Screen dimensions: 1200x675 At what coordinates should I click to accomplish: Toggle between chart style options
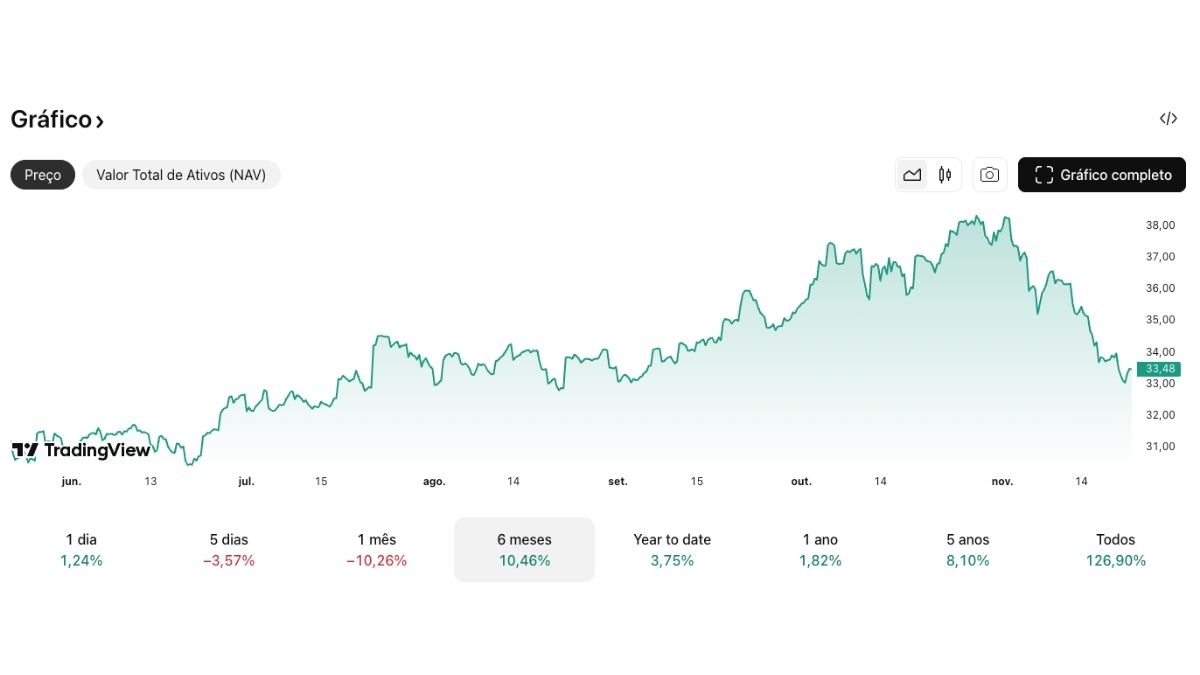(928, 174)
